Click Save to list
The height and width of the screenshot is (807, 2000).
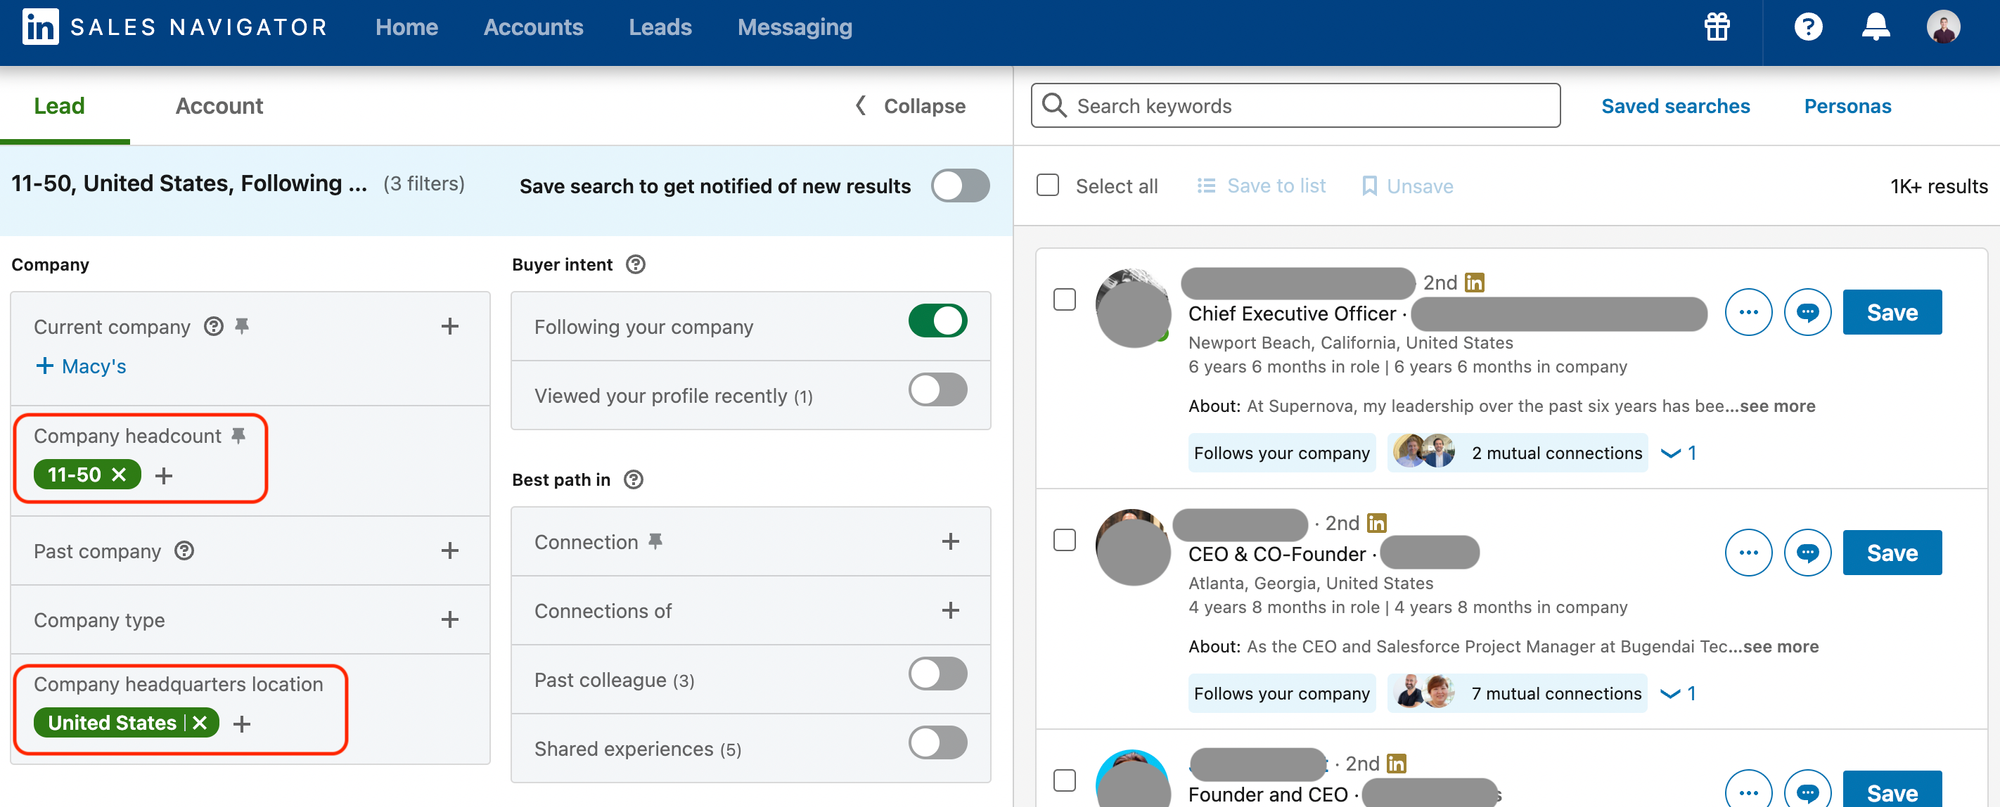pyautogui.click(x=1261, y=185)
